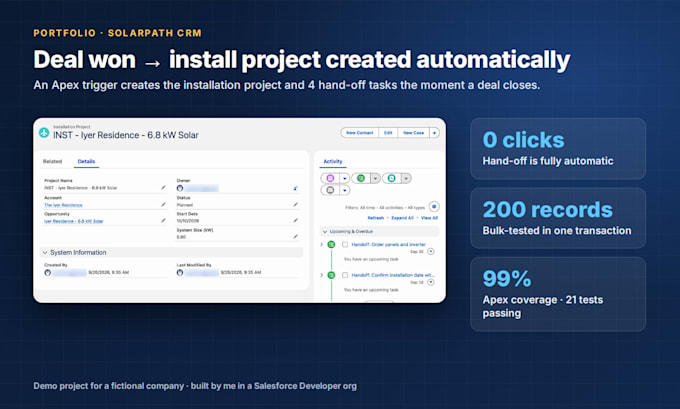
Task: Collapse the Upcoming & Overdue section
Action: [324, 232]
